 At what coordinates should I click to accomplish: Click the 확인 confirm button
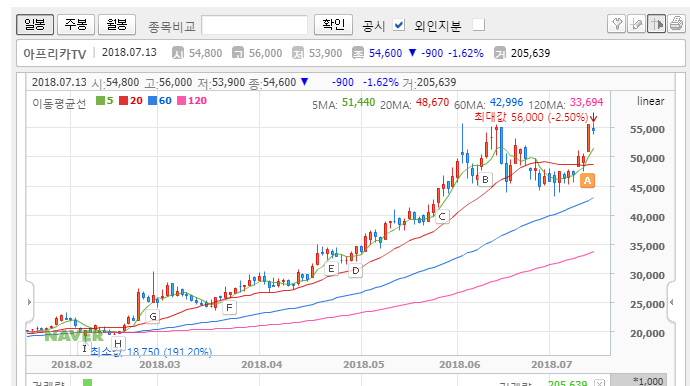pos(333,24)
